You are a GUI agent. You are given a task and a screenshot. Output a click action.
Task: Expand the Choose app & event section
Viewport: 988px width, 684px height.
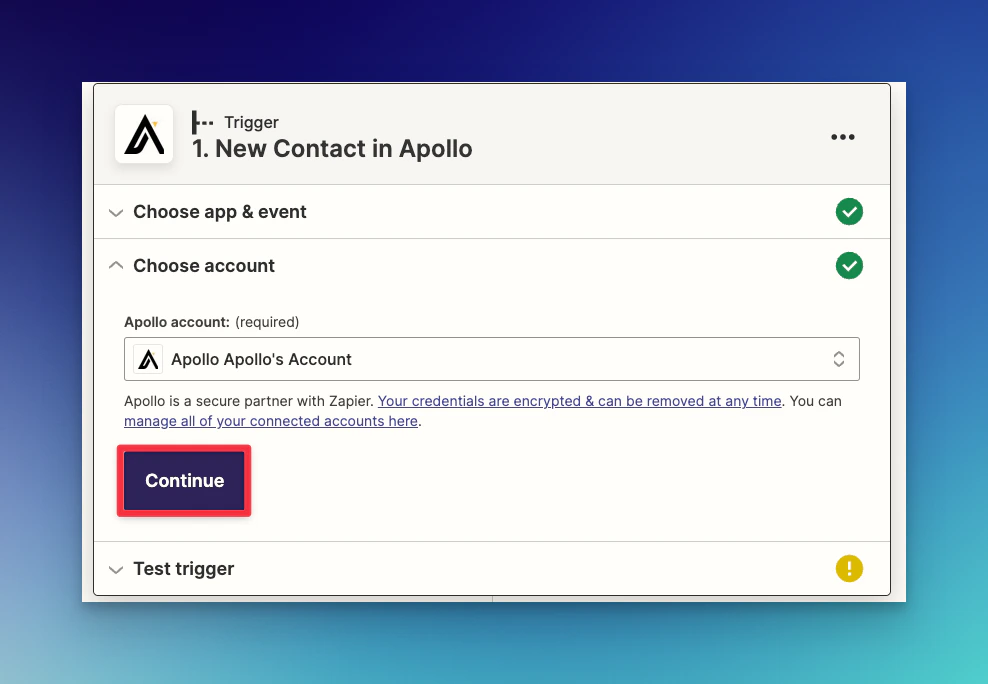click(115, 212)
